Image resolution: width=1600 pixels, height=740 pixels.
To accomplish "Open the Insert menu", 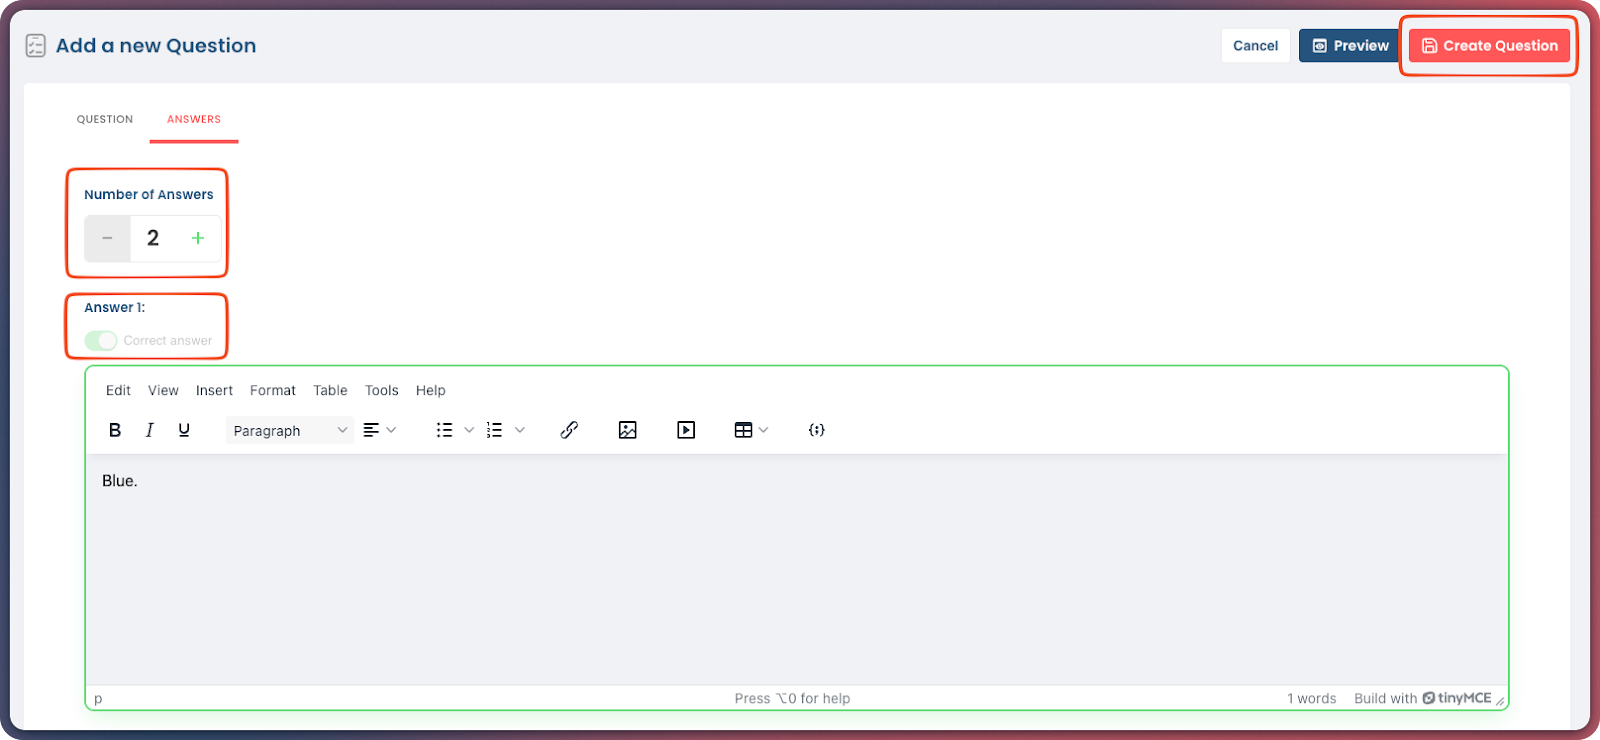I will tap(214, 391).
